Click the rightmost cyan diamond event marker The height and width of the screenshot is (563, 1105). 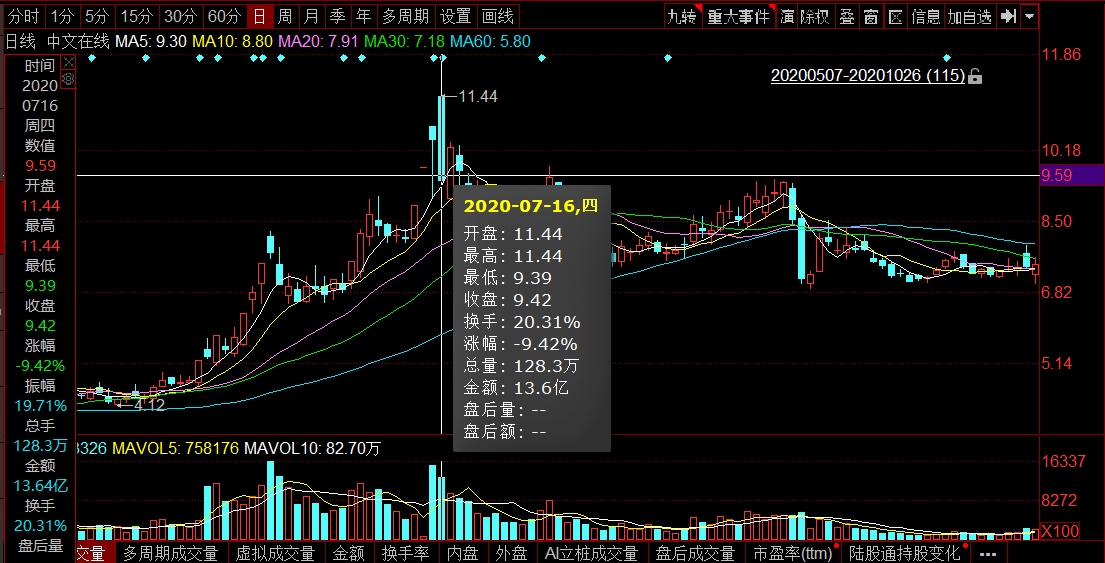[947, 58]
